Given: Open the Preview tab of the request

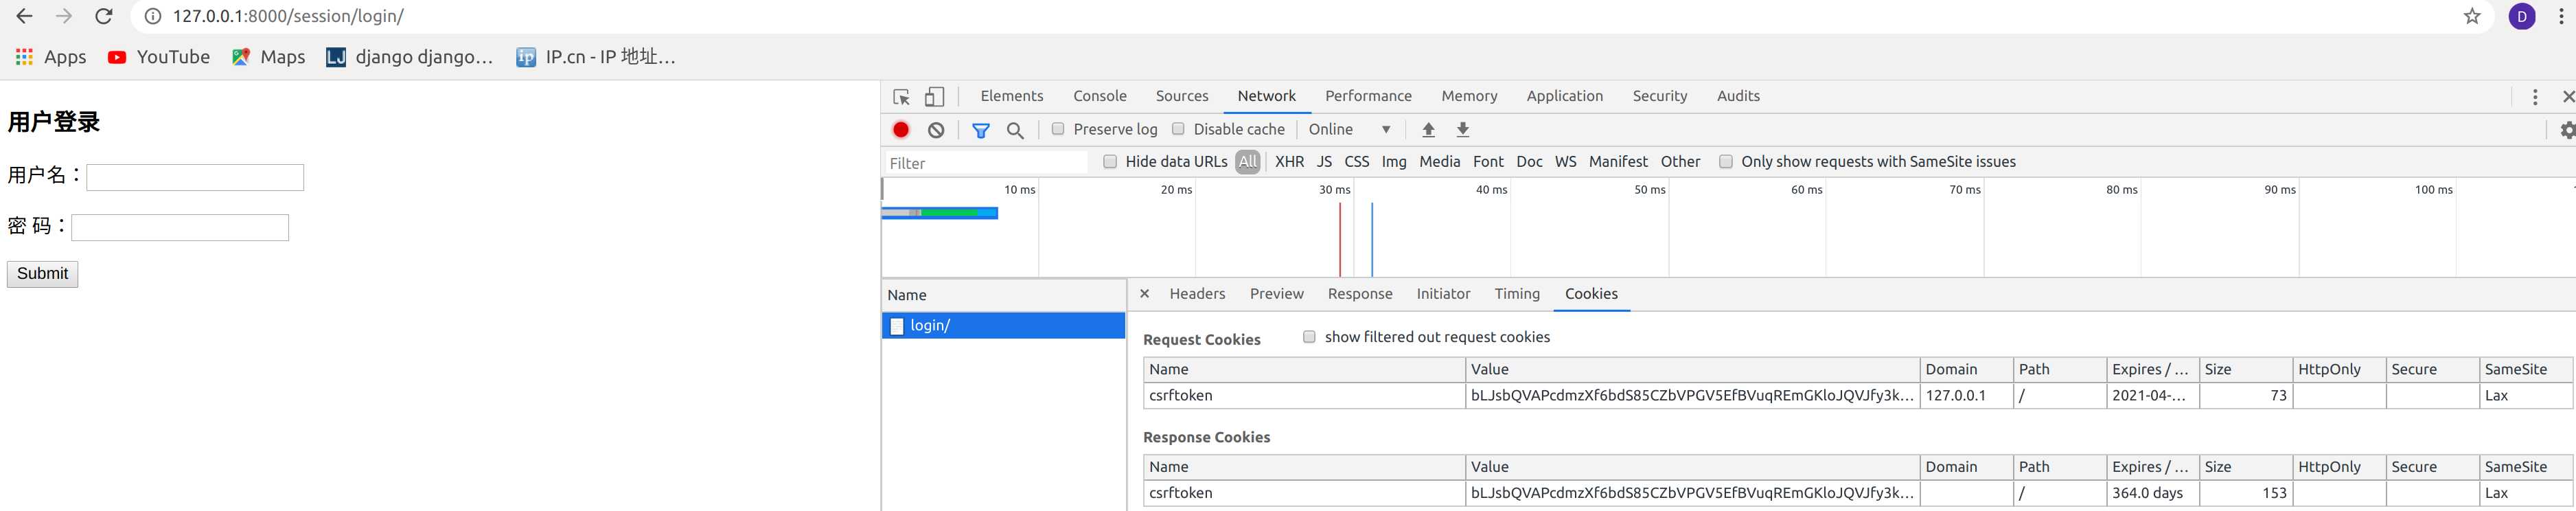Looking at the screenshot, I should (1276, 294).
